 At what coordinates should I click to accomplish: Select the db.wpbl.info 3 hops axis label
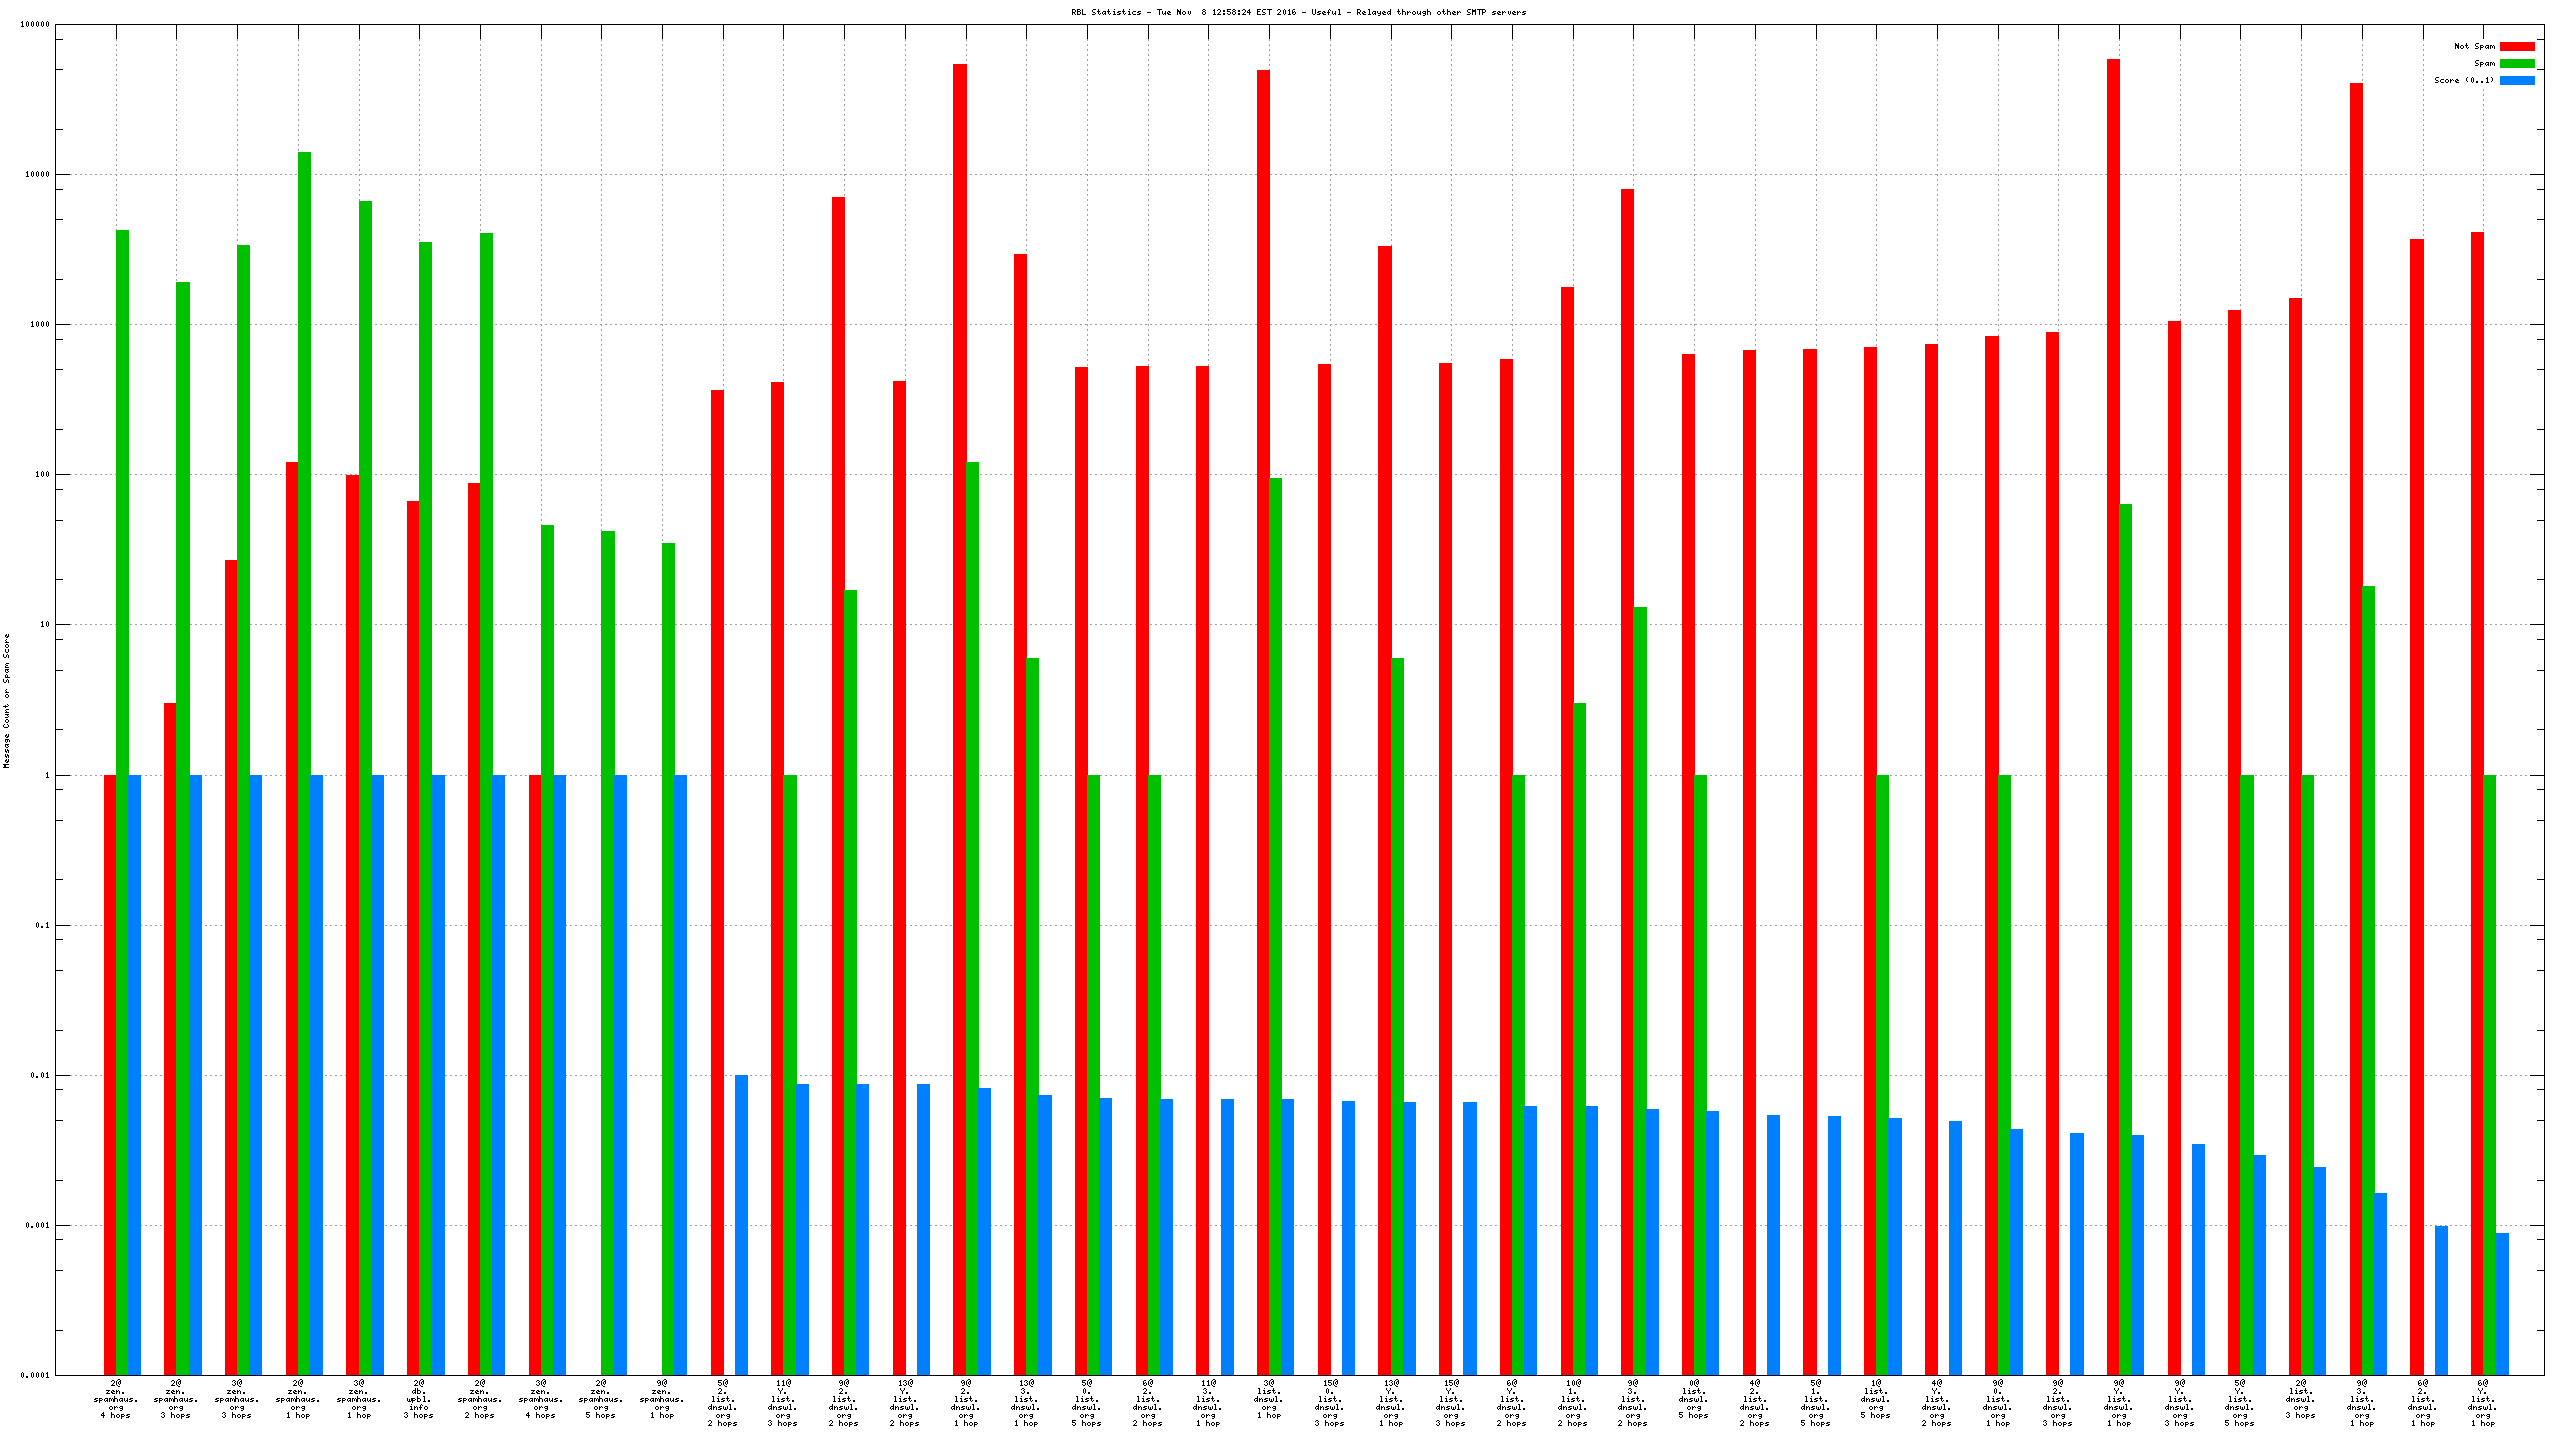[419, 1399]
